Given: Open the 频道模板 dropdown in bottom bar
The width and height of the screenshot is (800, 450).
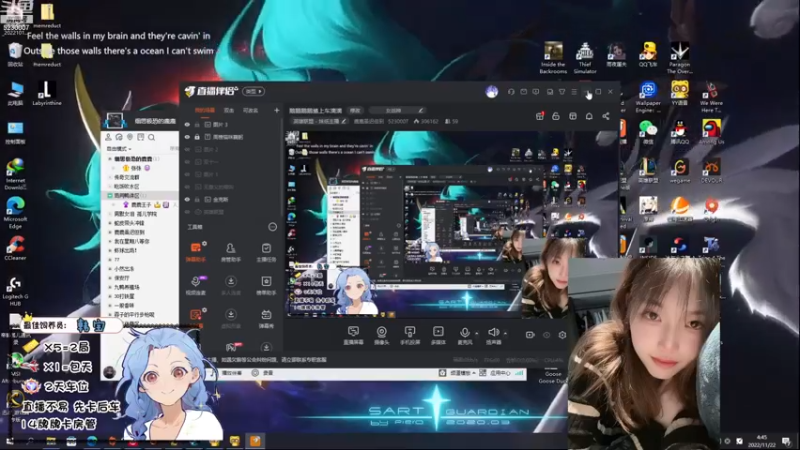Looking at the screenshot, I should 463,373.
